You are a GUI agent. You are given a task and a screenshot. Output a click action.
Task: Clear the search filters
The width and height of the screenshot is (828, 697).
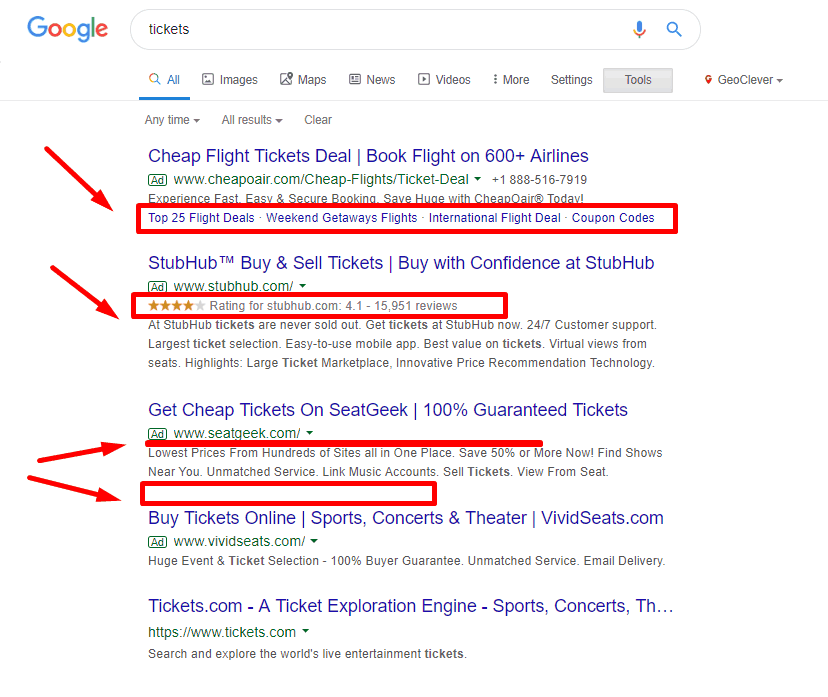[318, 120]
